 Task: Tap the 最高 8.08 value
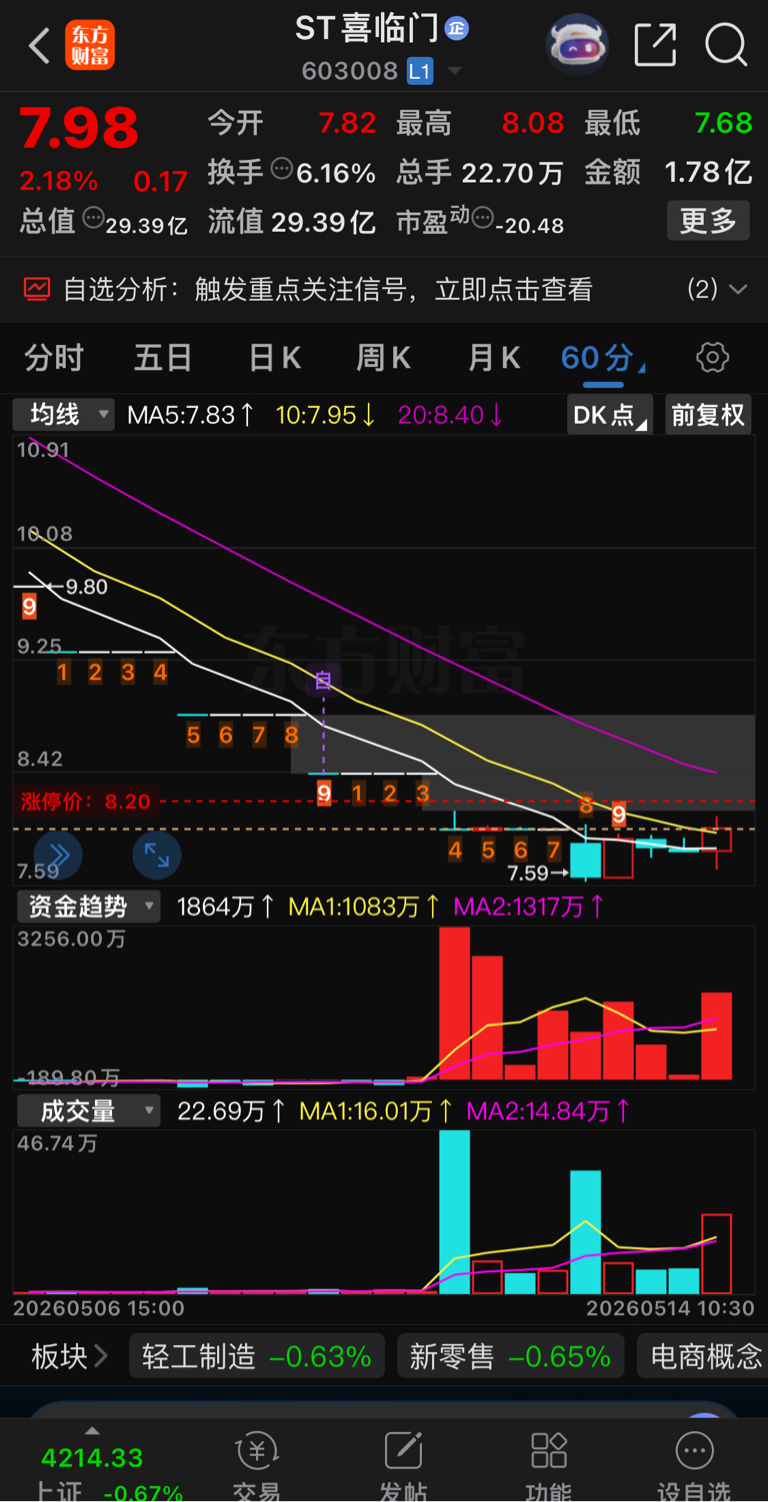[533, 124]
